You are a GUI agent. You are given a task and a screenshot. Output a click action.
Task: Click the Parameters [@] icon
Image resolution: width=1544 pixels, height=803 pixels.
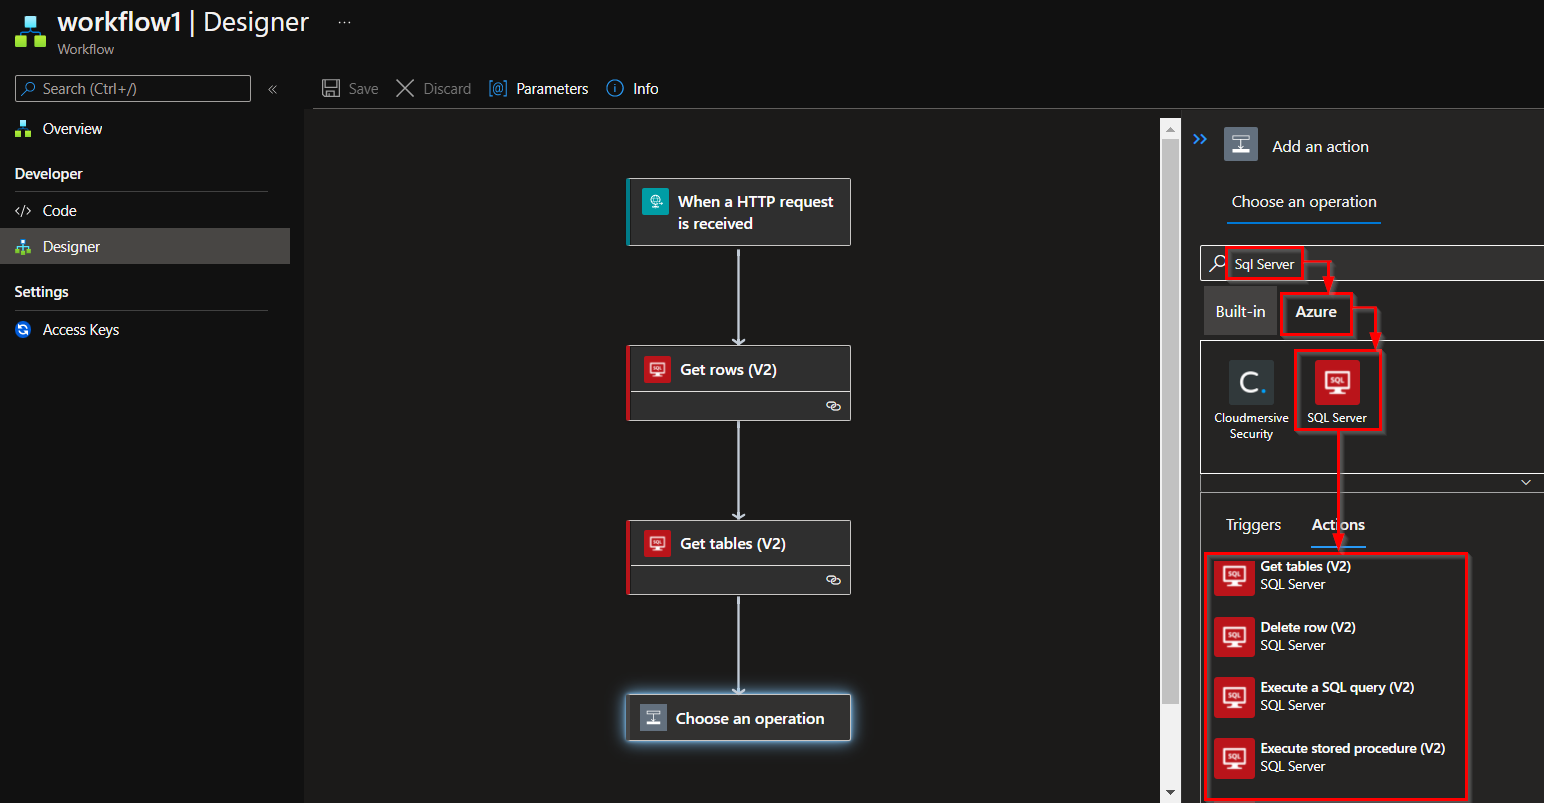[498, 88]
